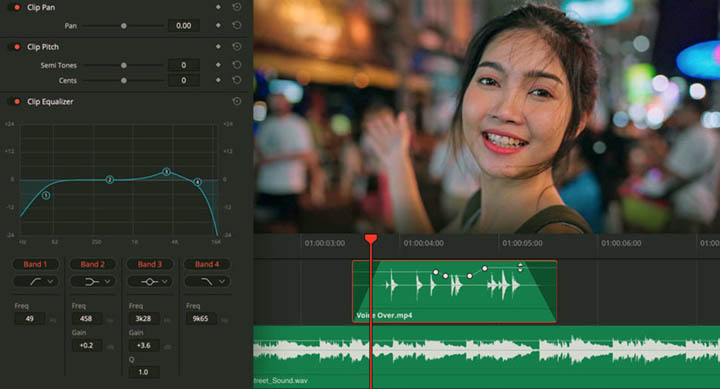The height and width of the screenshot is (389, 720).
Task: Click first volume keyframe on Voice Over clip
Action: (x=436, y=272)
